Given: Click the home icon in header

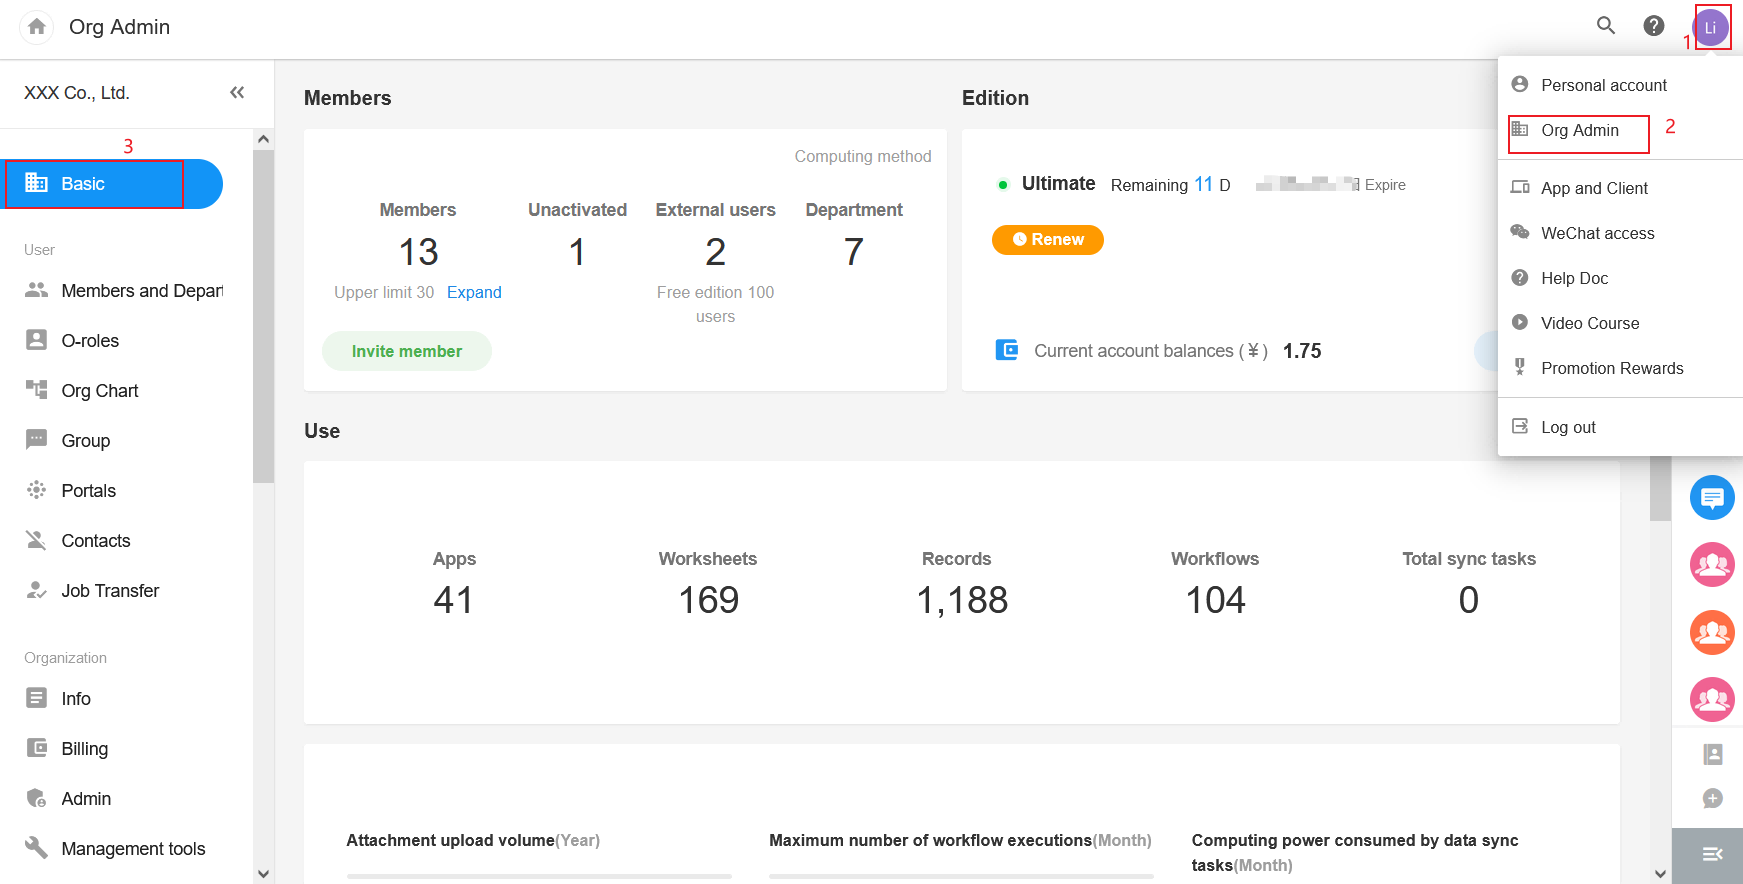Looking at the screenshot, I should click(x=37, y=27).
